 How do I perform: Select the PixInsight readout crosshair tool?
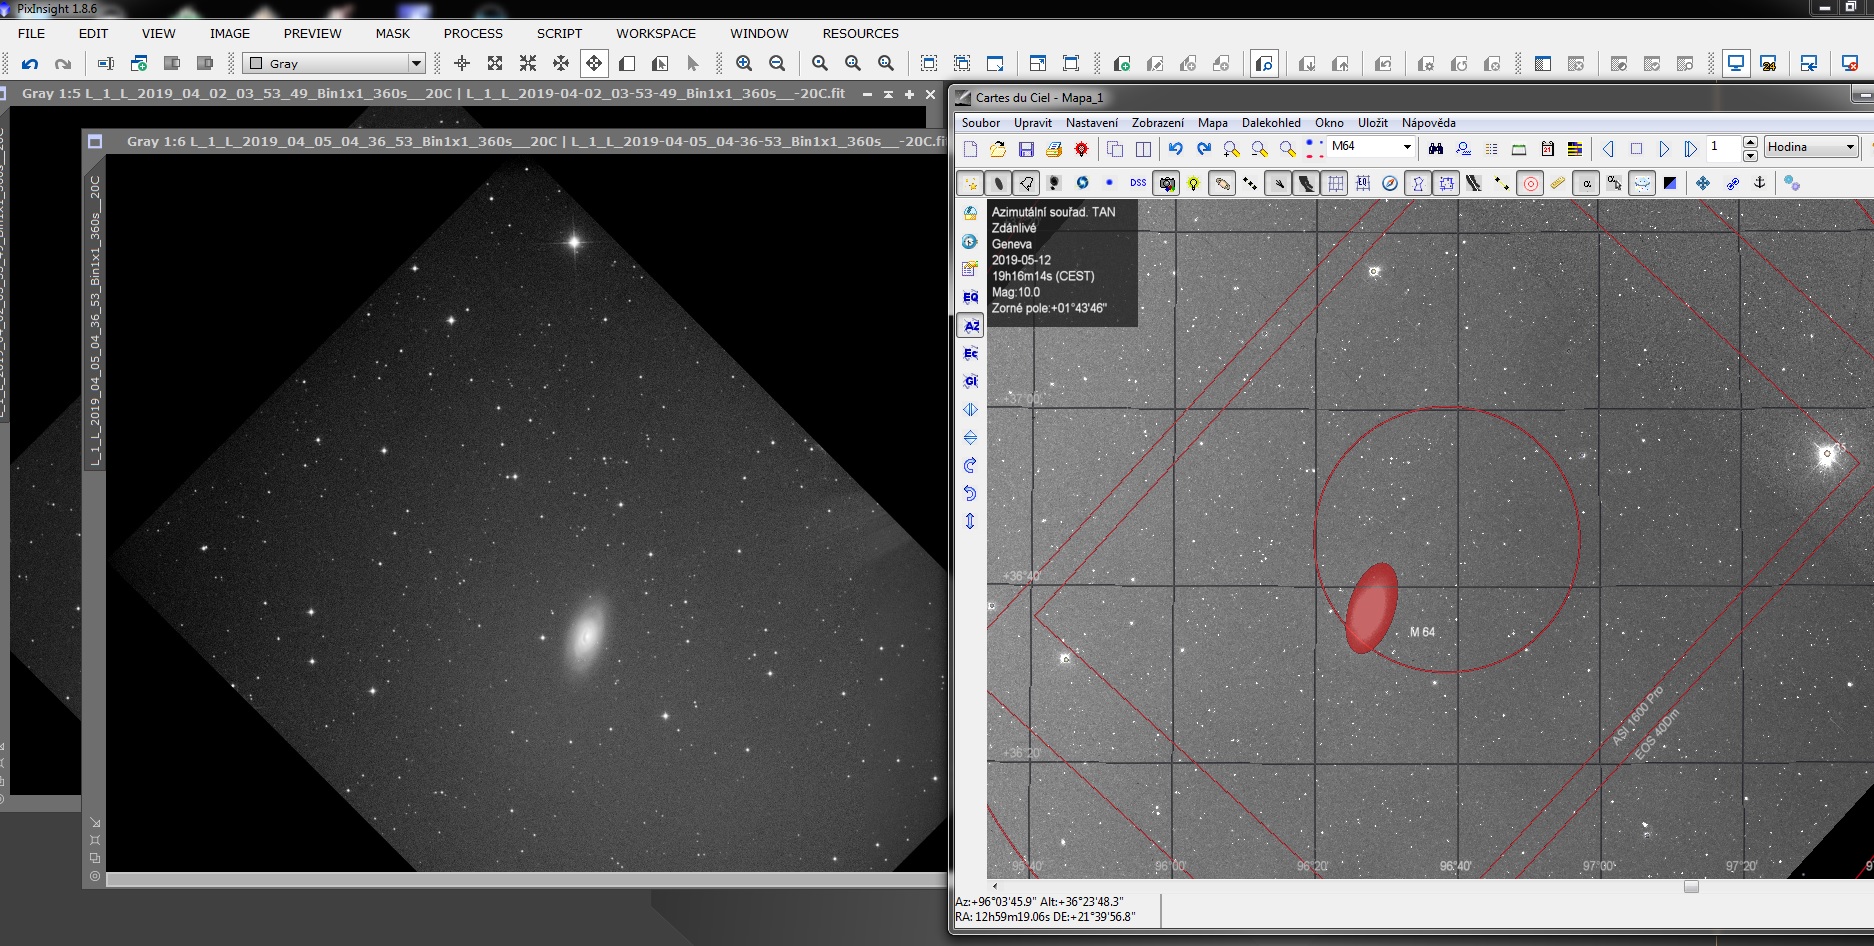tap(462, 64)
